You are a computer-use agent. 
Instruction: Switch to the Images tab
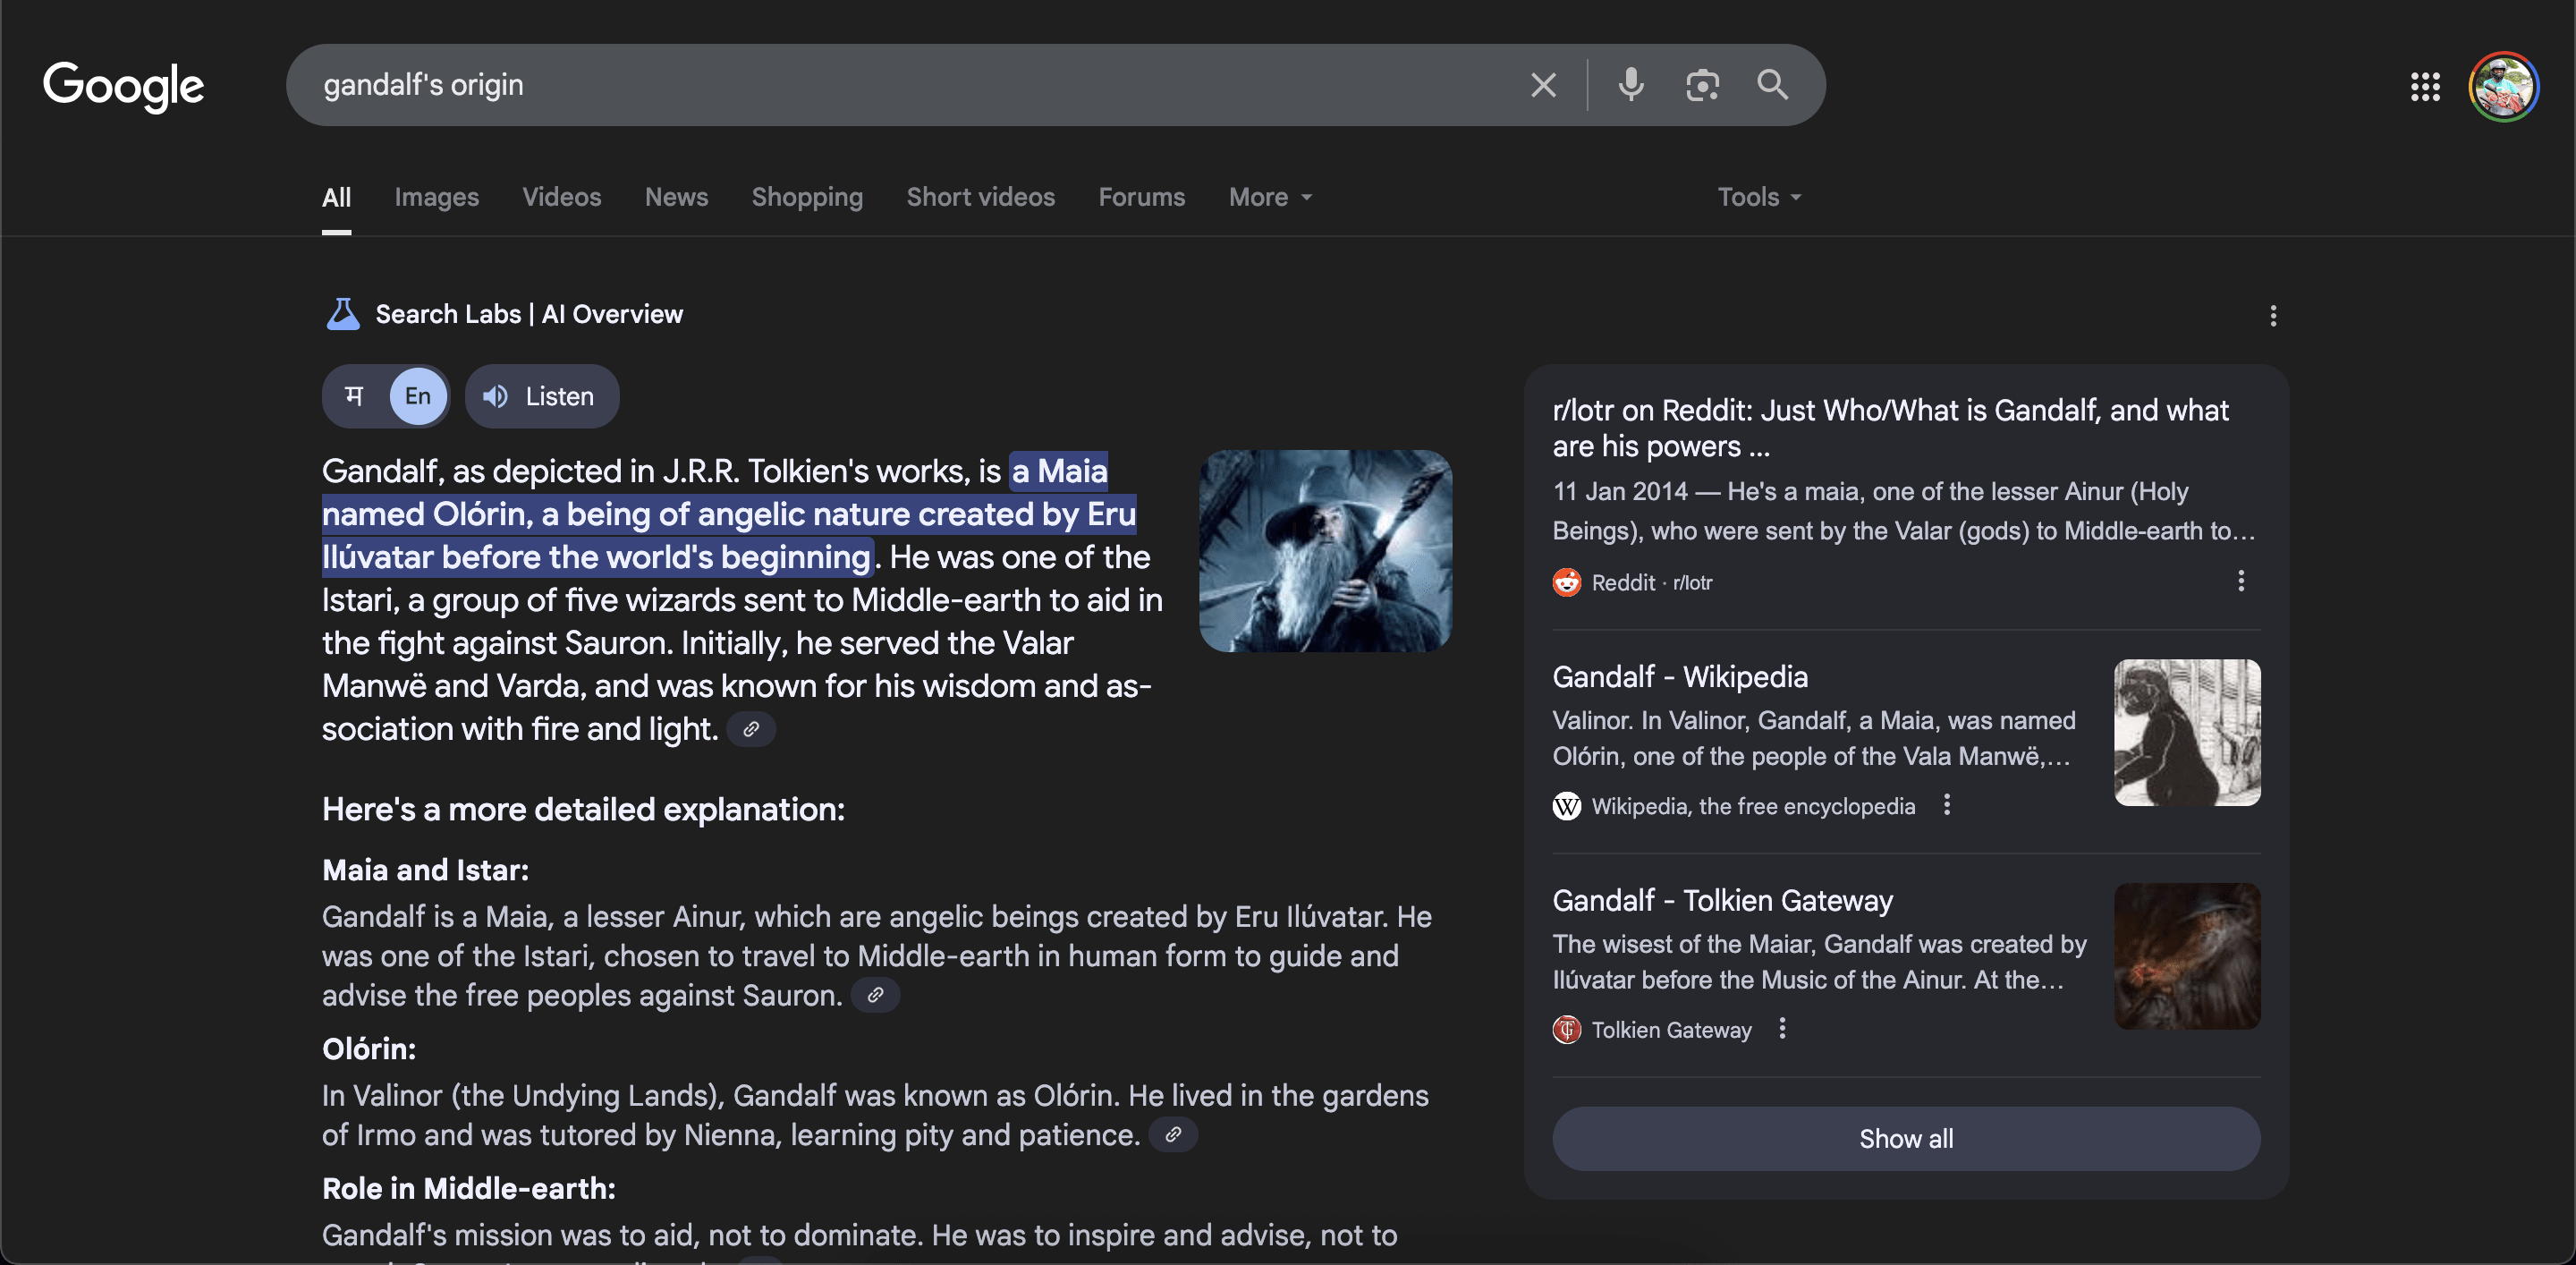click(x=436, y=197)
